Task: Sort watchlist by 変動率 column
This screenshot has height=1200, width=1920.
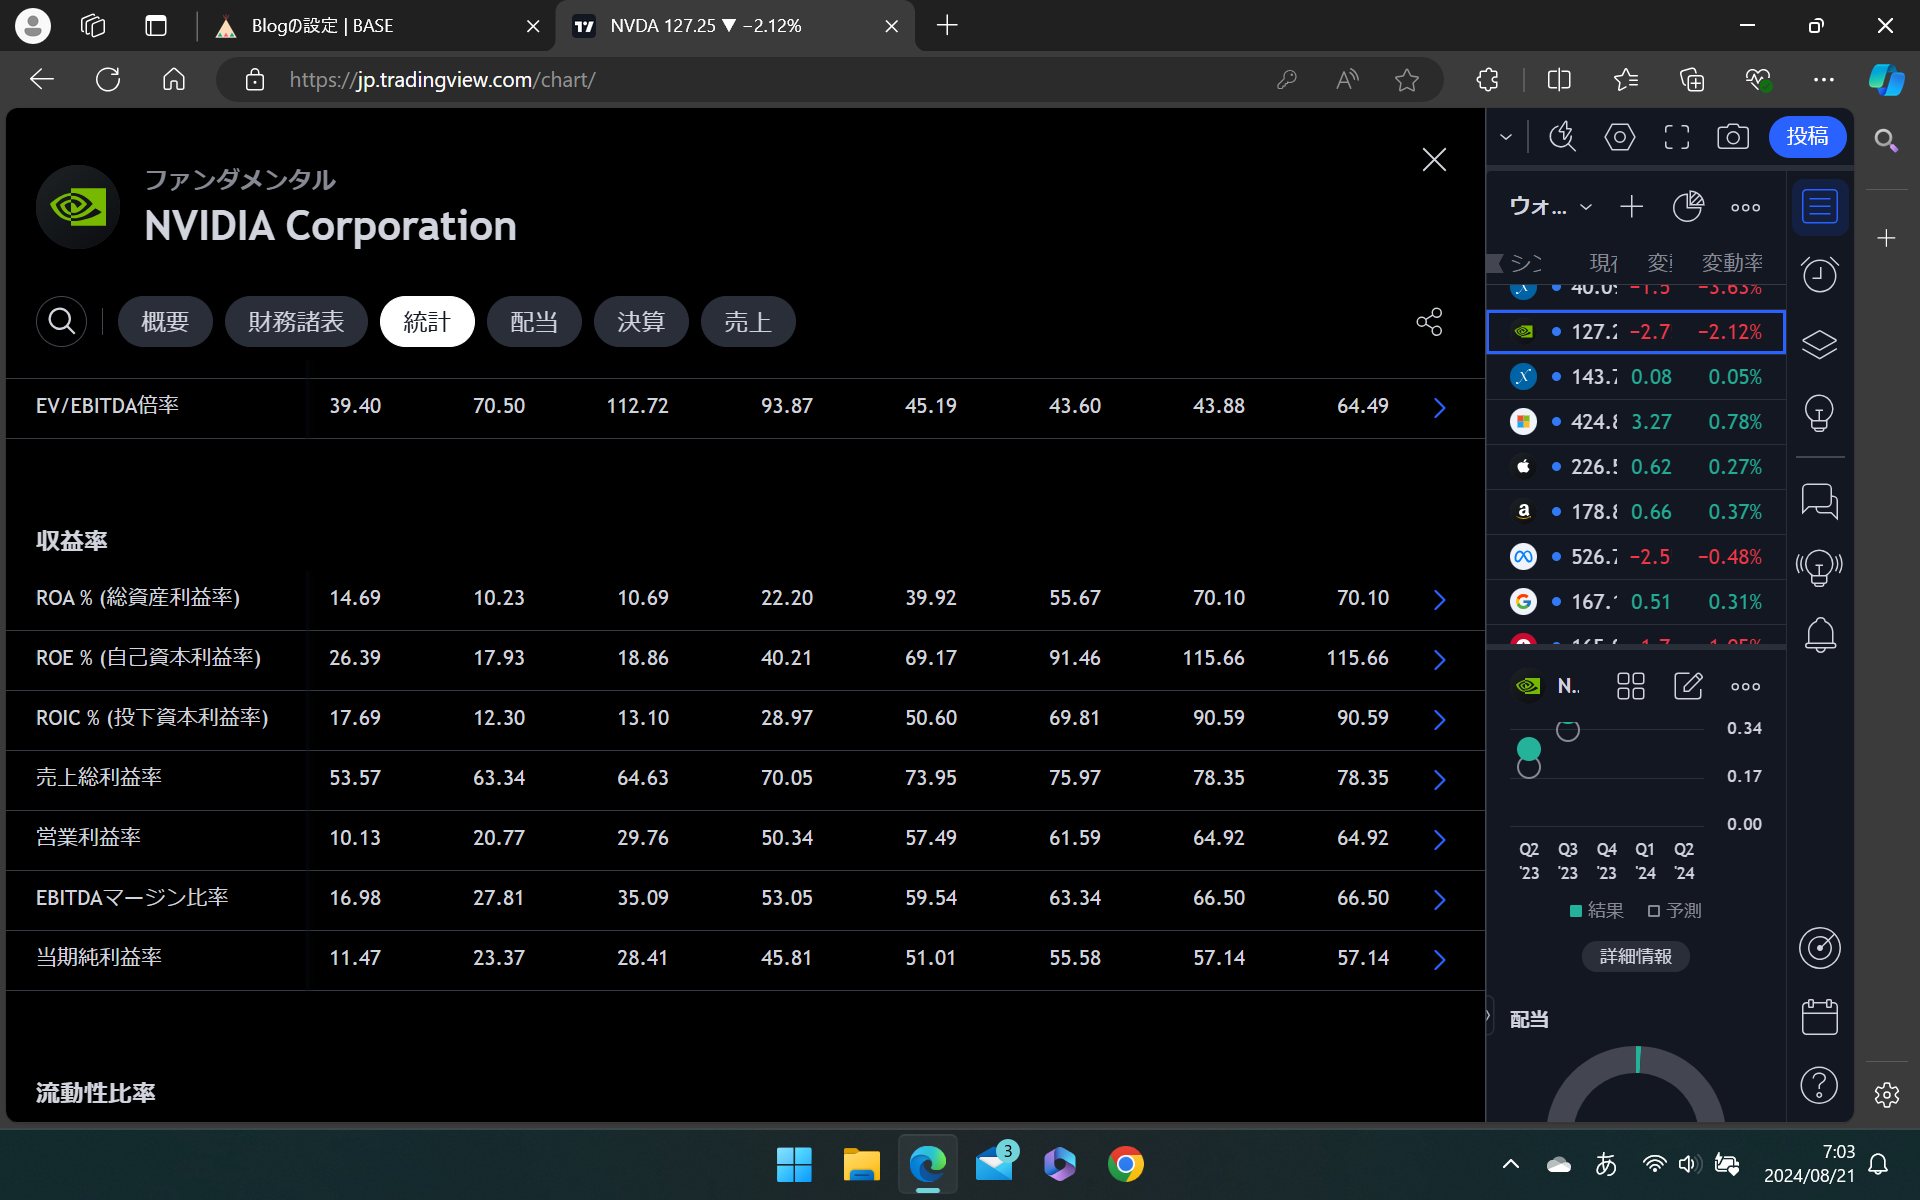Action: 1732,263
